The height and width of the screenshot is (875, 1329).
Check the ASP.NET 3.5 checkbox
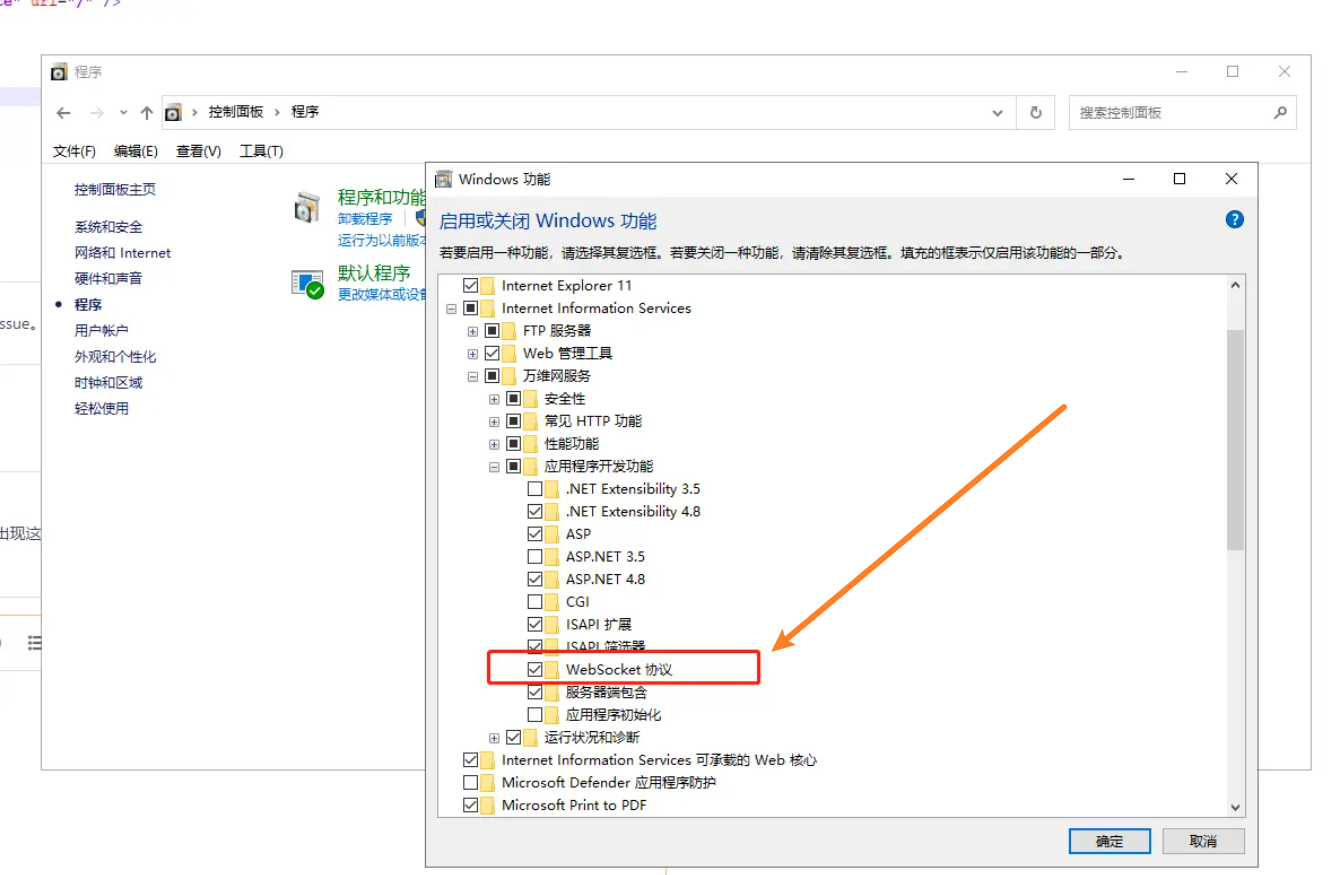(535, 557)
